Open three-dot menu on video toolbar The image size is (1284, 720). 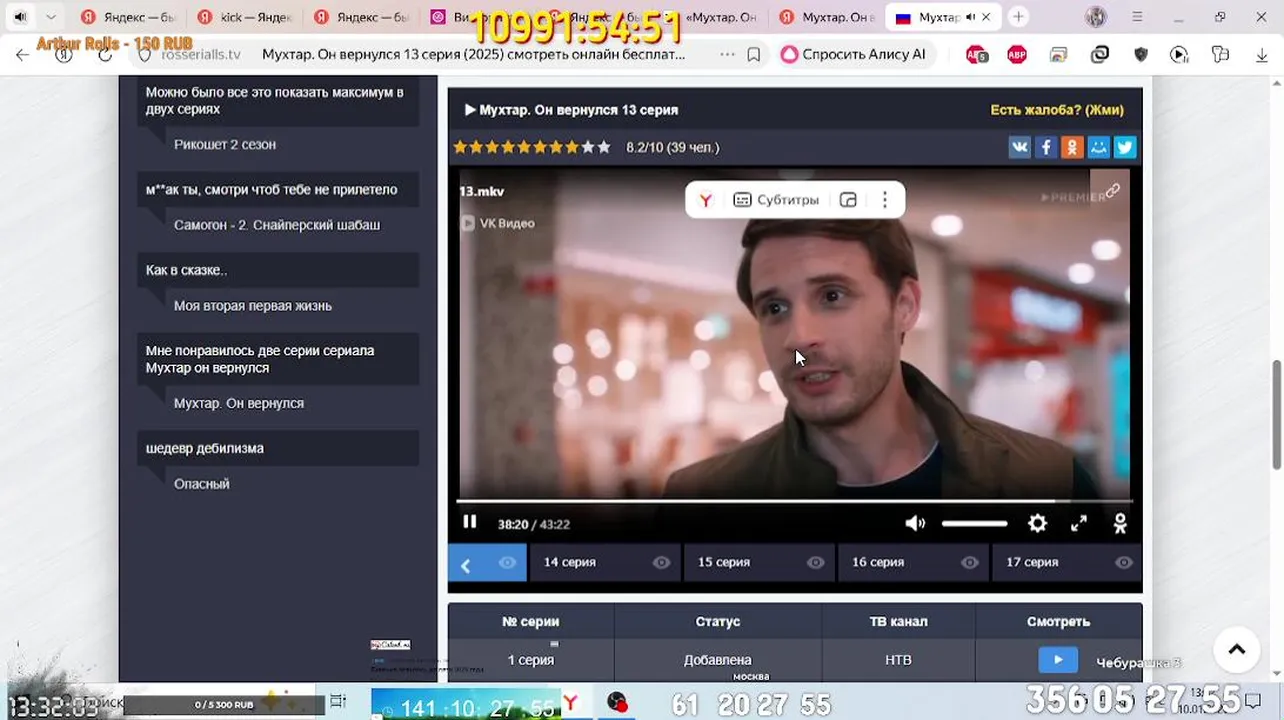click(884, 200)
